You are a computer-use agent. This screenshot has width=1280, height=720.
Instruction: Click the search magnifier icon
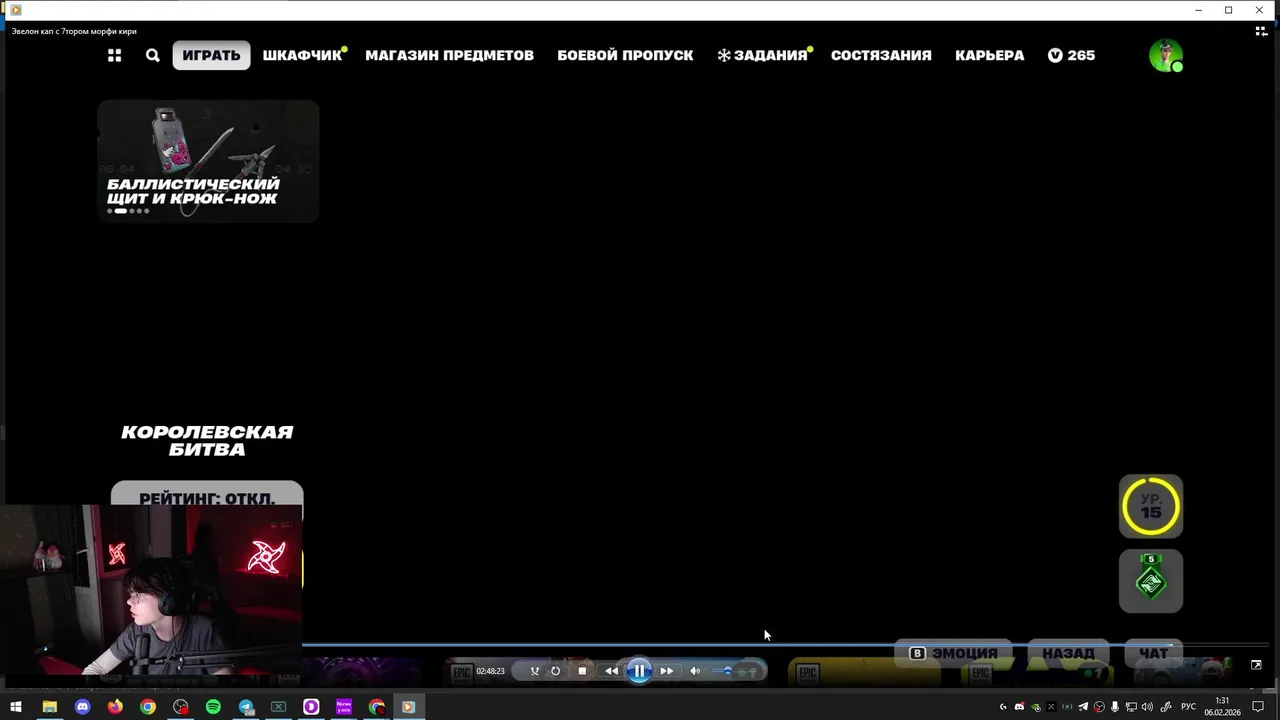coord(152,56)
